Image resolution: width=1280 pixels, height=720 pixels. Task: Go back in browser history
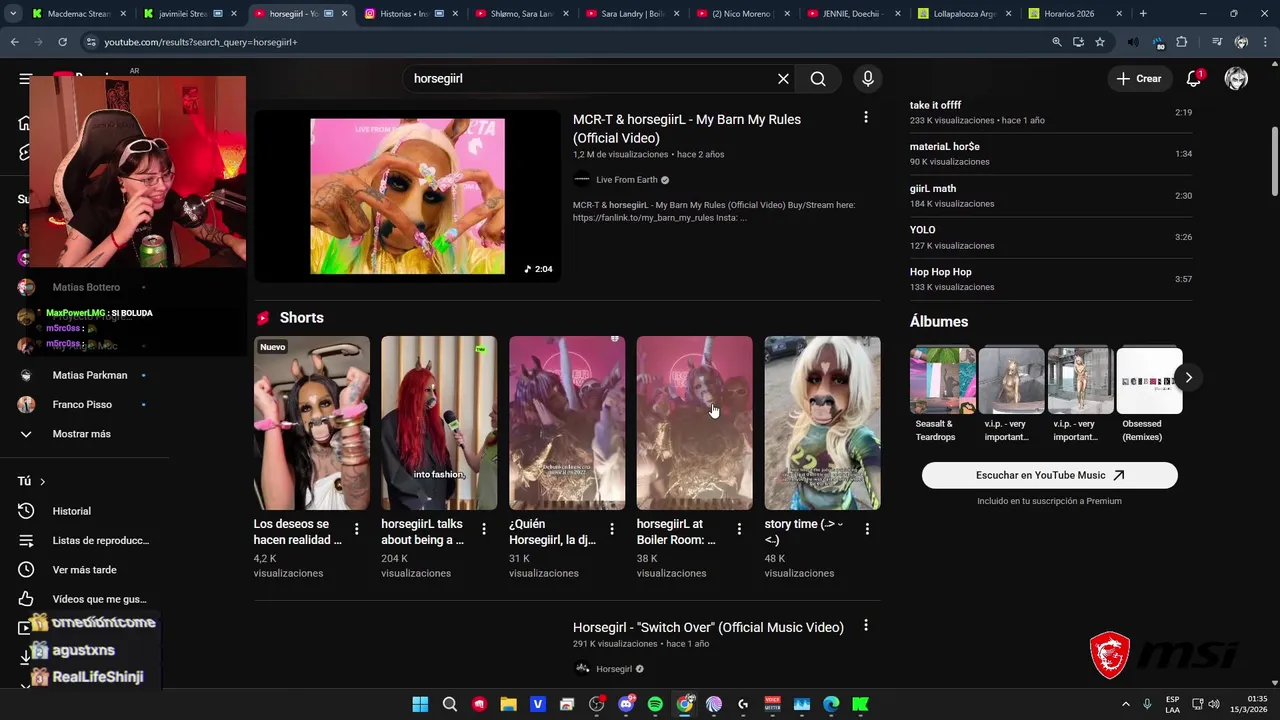(x=14, y=42)
